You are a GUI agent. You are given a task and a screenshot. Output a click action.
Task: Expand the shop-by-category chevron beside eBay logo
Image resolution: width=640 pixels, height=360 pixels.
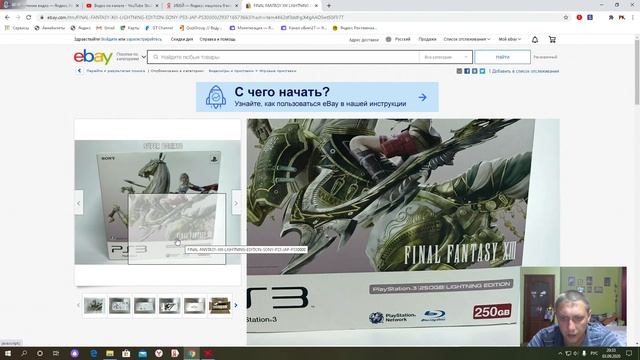pyautogui.click(x=143, y=57)
